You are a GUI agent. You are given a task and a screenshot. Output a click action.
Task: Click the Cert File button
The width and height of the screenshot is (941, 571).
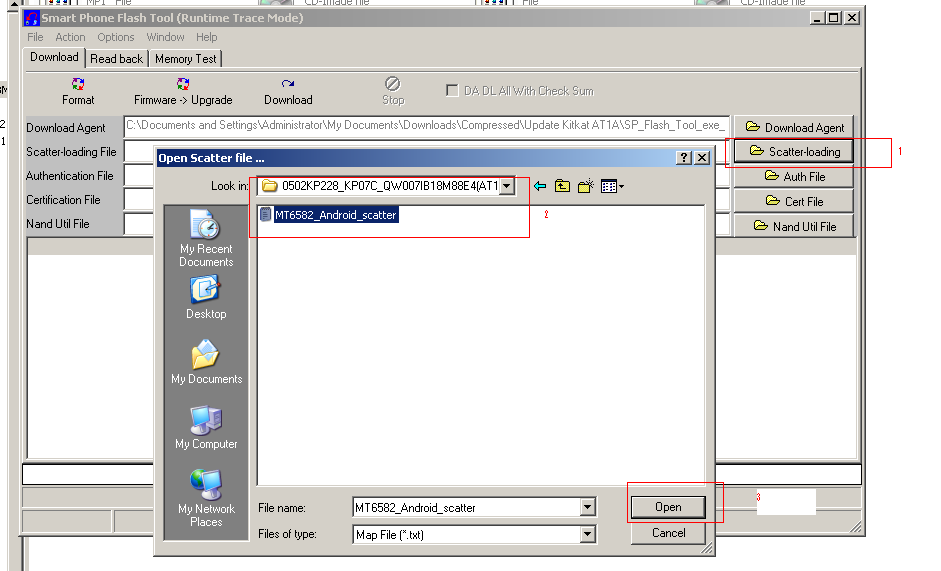coord(794,201)
